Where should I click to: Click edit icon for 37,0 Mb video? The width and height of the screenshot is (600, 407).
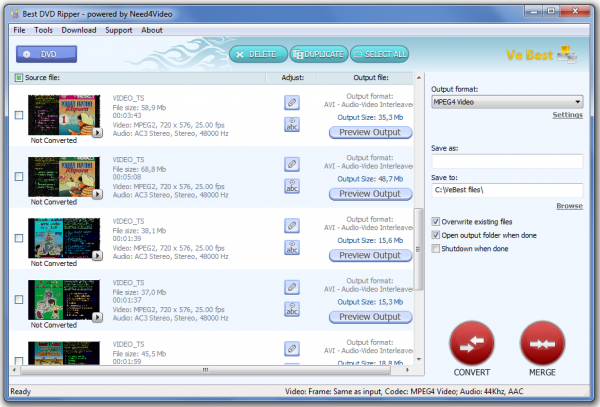click(x=292, y=287)
